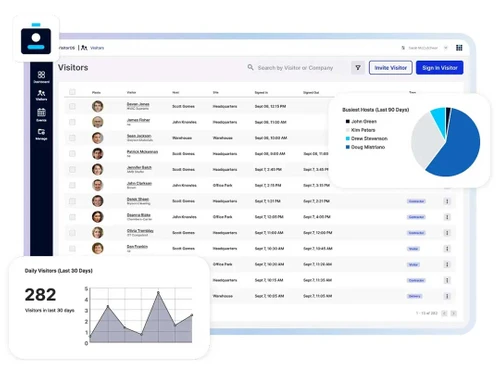
Task: Open the apps grid icon
Action: pyautogui.click(x=459, y=48)
